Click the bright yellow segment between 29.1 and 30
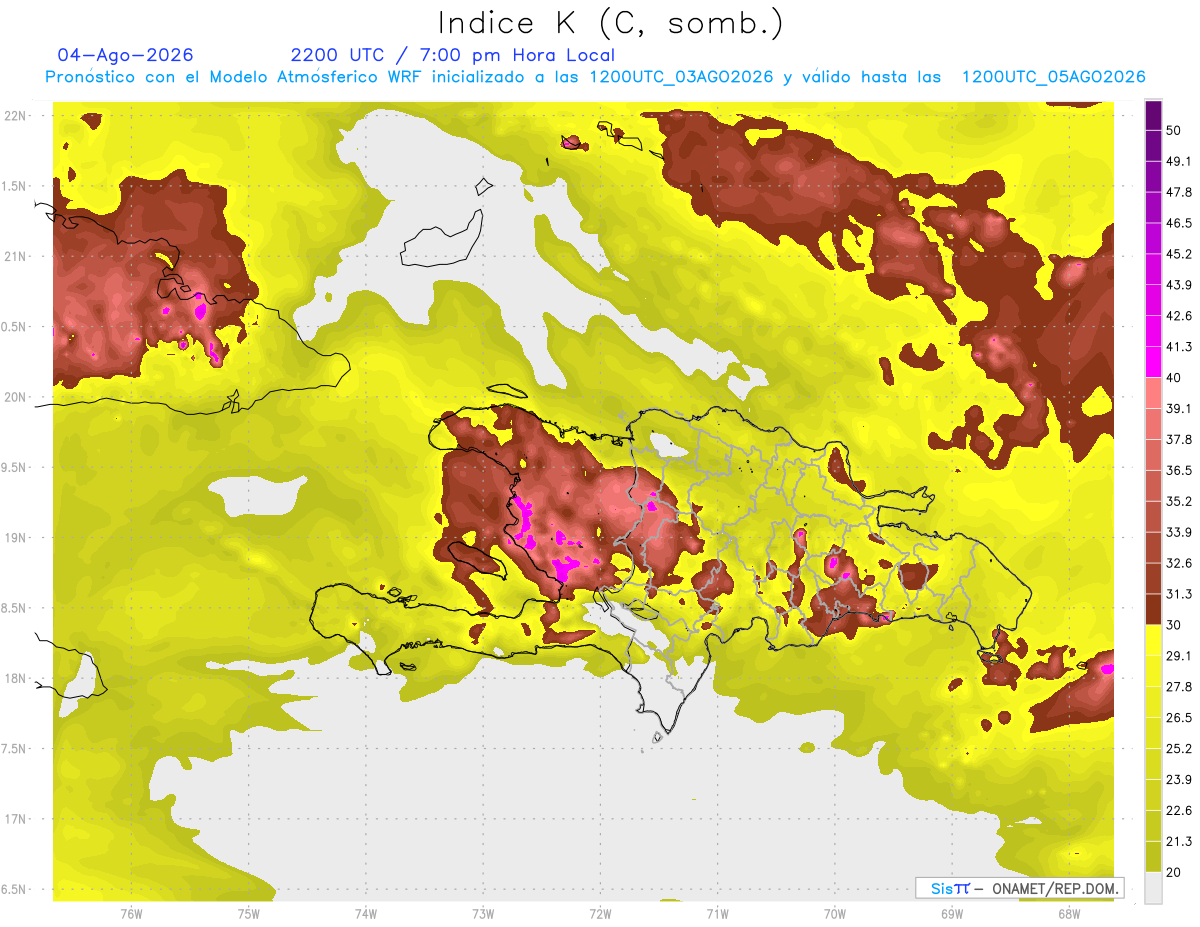 [x=1153, y=641]
